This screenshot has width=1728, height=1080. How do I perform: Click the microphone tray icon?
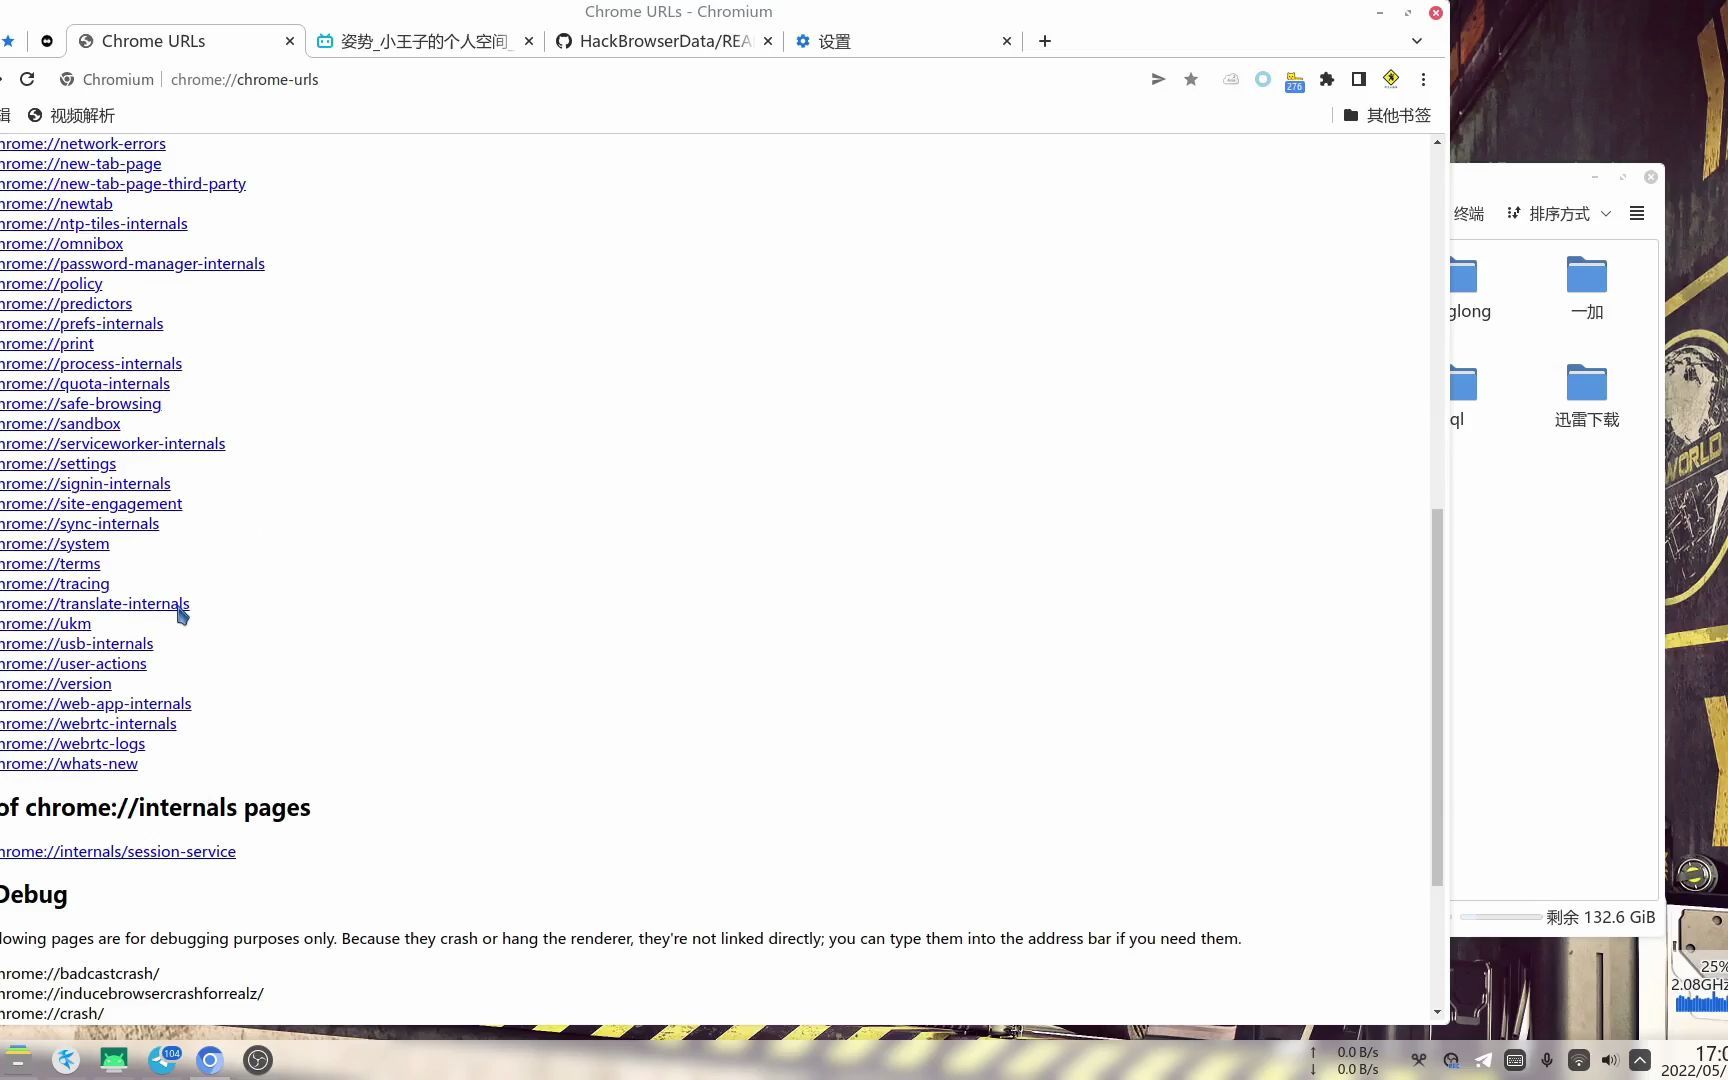point(1547,1060)
